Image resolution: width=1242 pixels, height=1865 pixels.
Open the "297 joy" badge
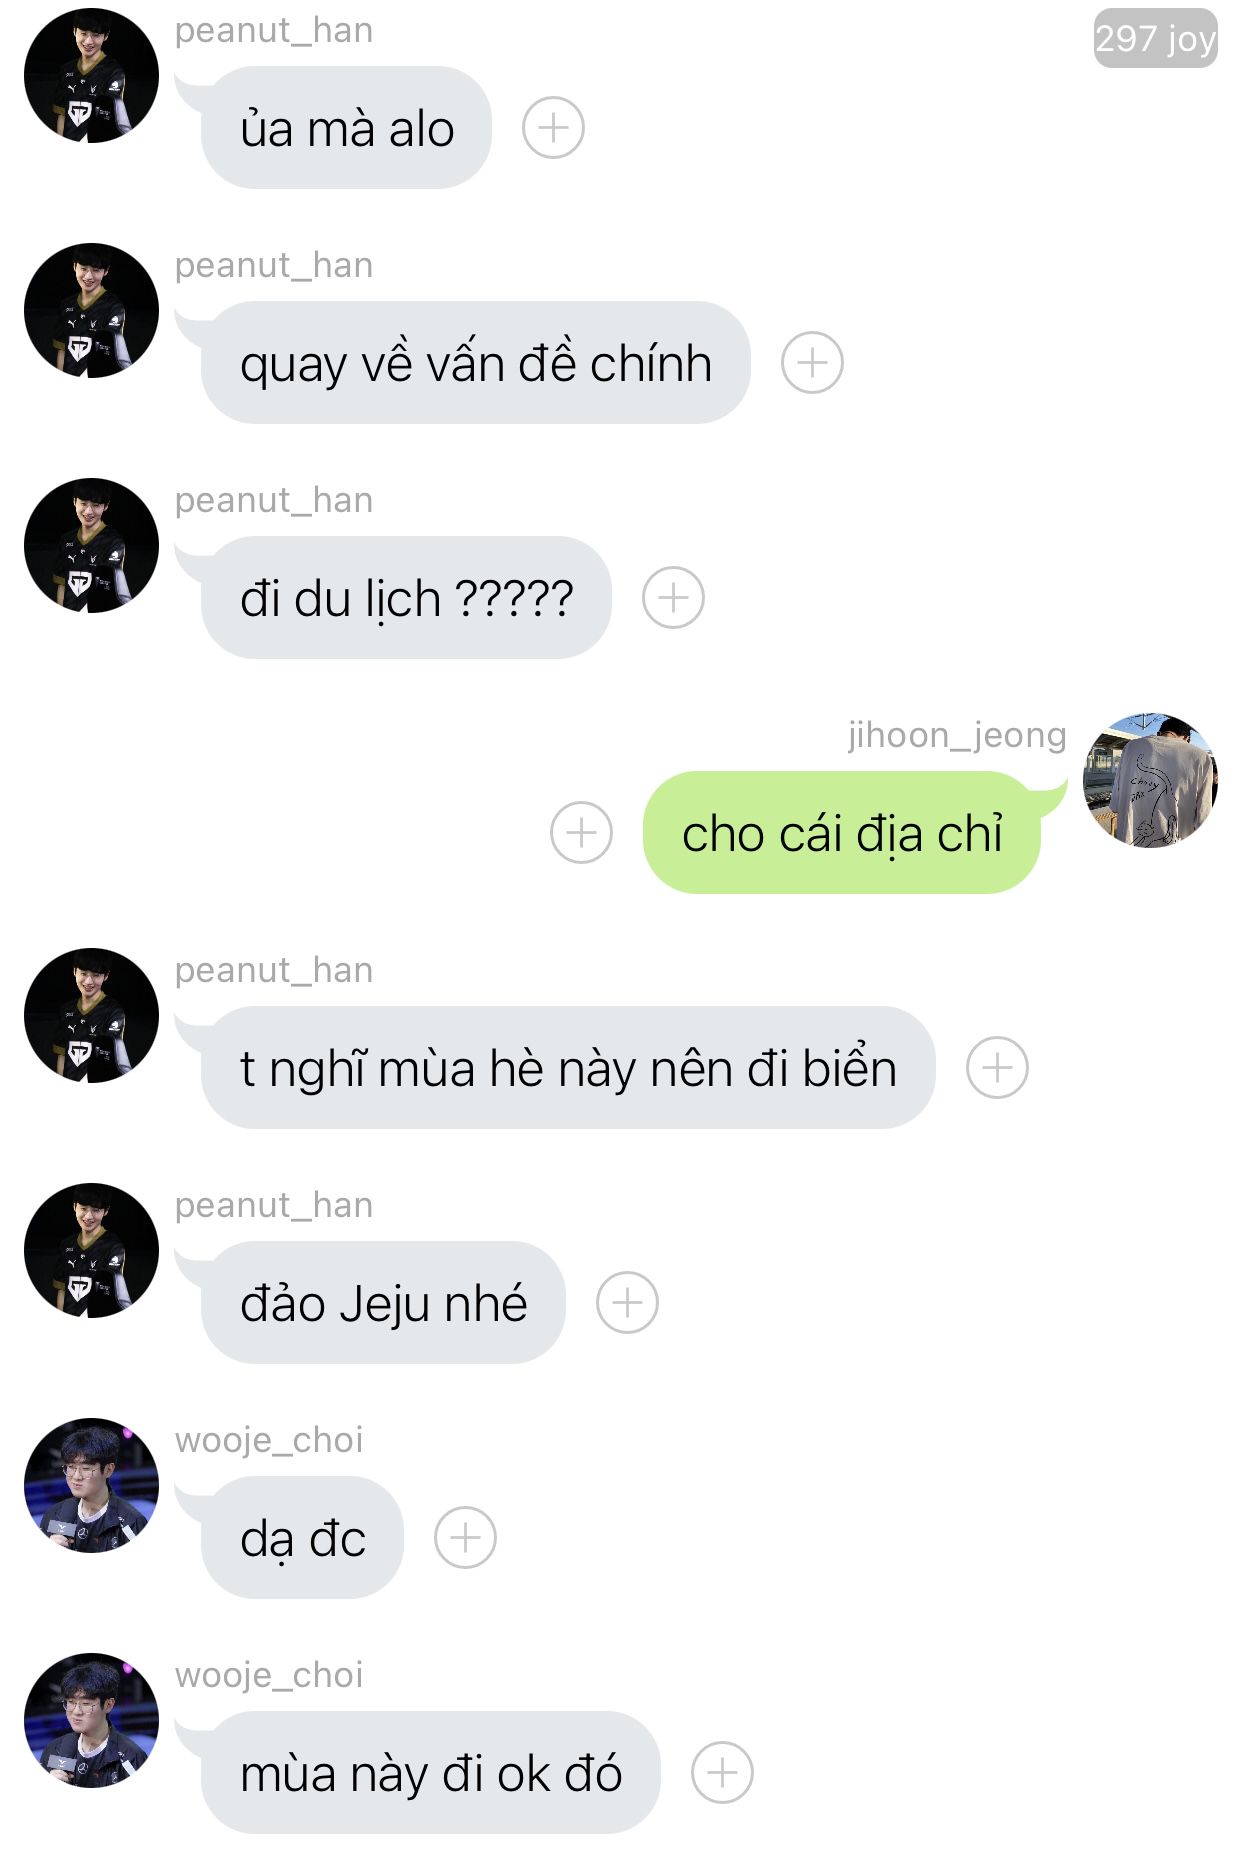coord(1155,38)
